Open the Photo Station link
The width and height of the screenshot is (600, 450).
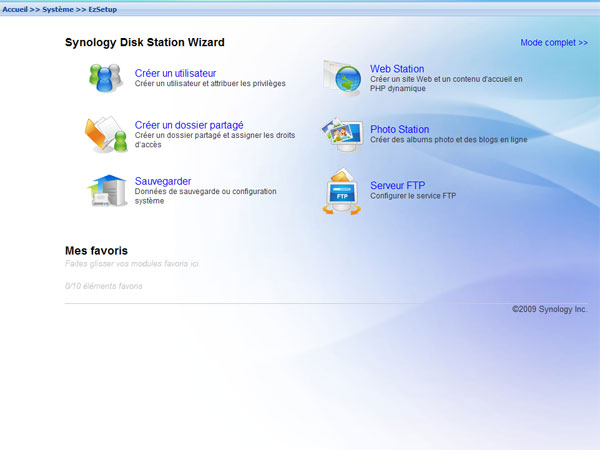coord(399,129)
